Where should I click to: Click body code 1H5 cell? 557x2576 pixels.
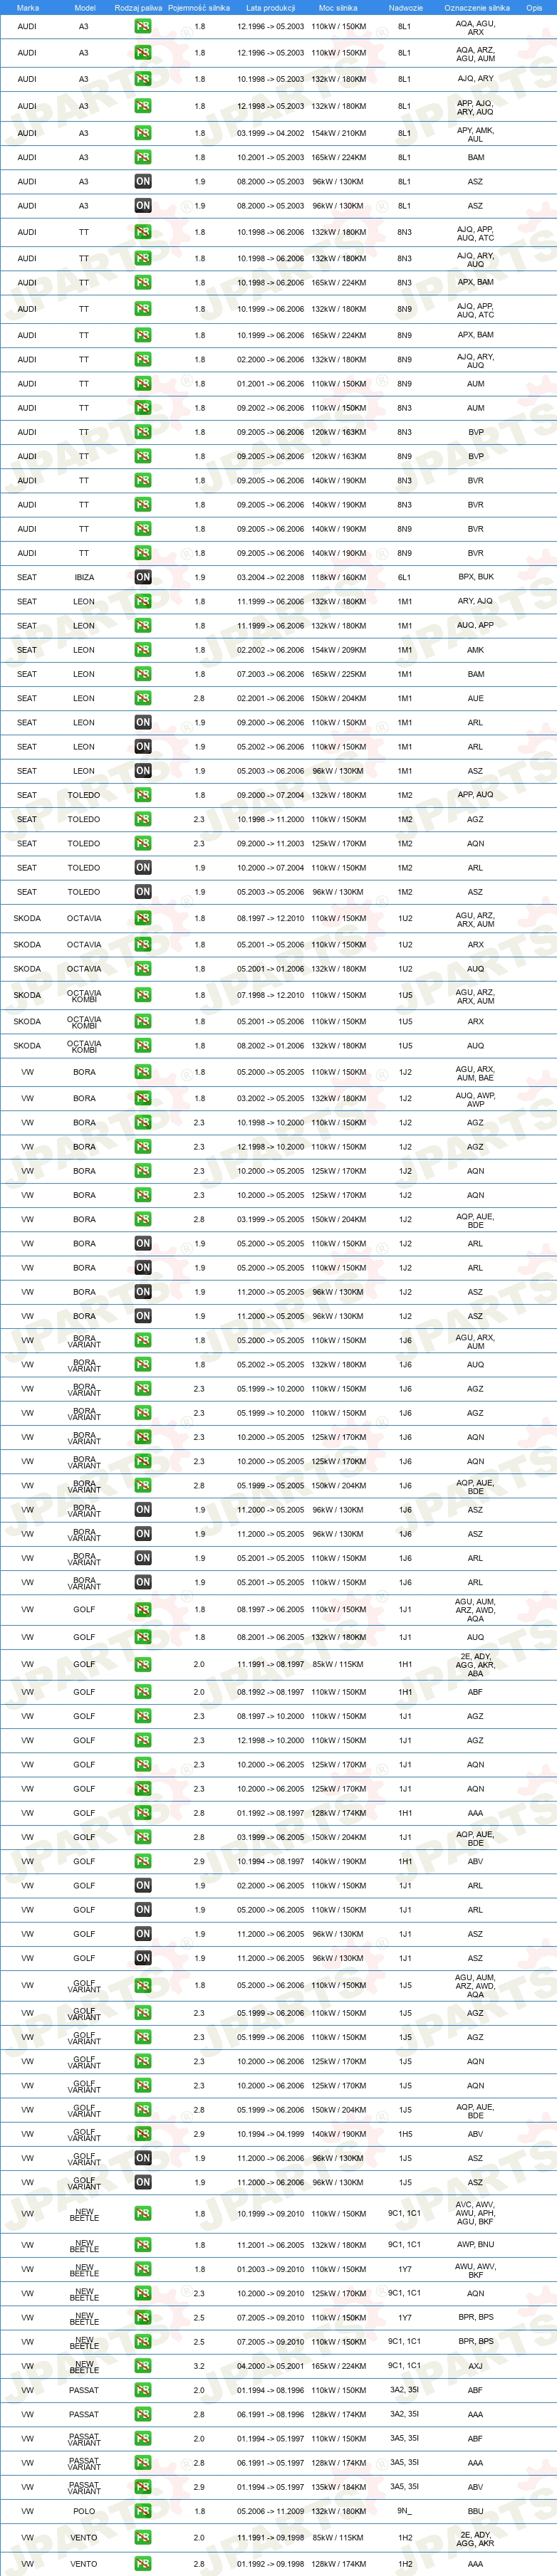tap(404, 2134)
